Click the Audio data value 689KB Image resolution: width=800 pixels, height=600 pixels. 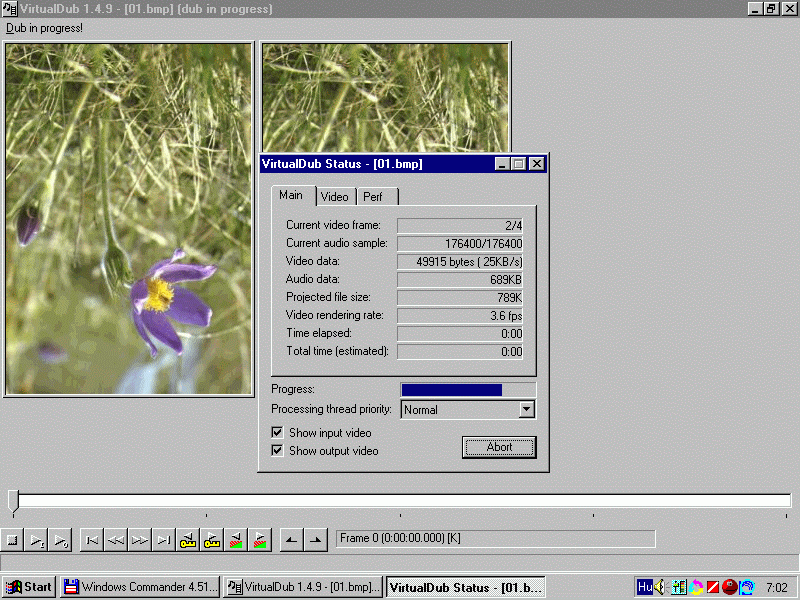click(x=460, y=280)
